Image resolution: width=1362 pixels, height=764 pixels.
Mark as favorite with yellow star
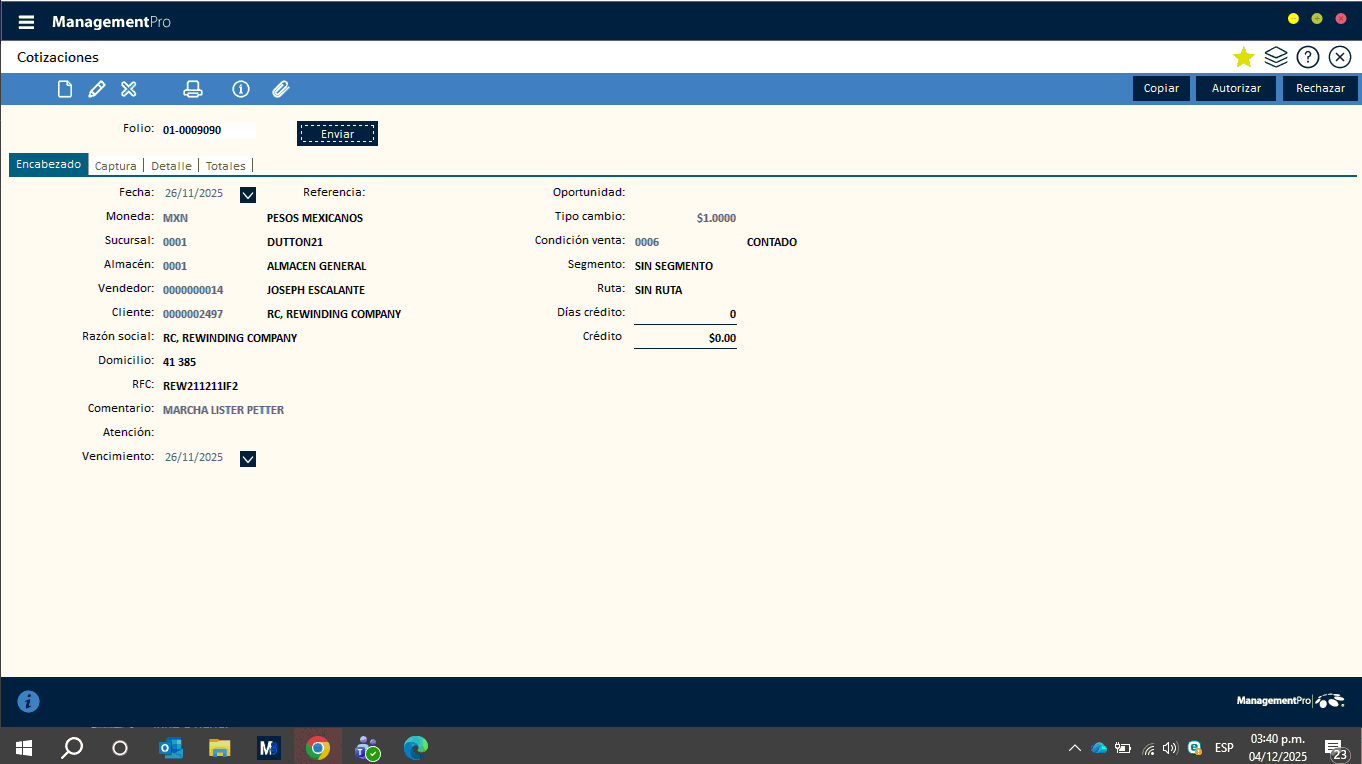(x=1243, y=57)
